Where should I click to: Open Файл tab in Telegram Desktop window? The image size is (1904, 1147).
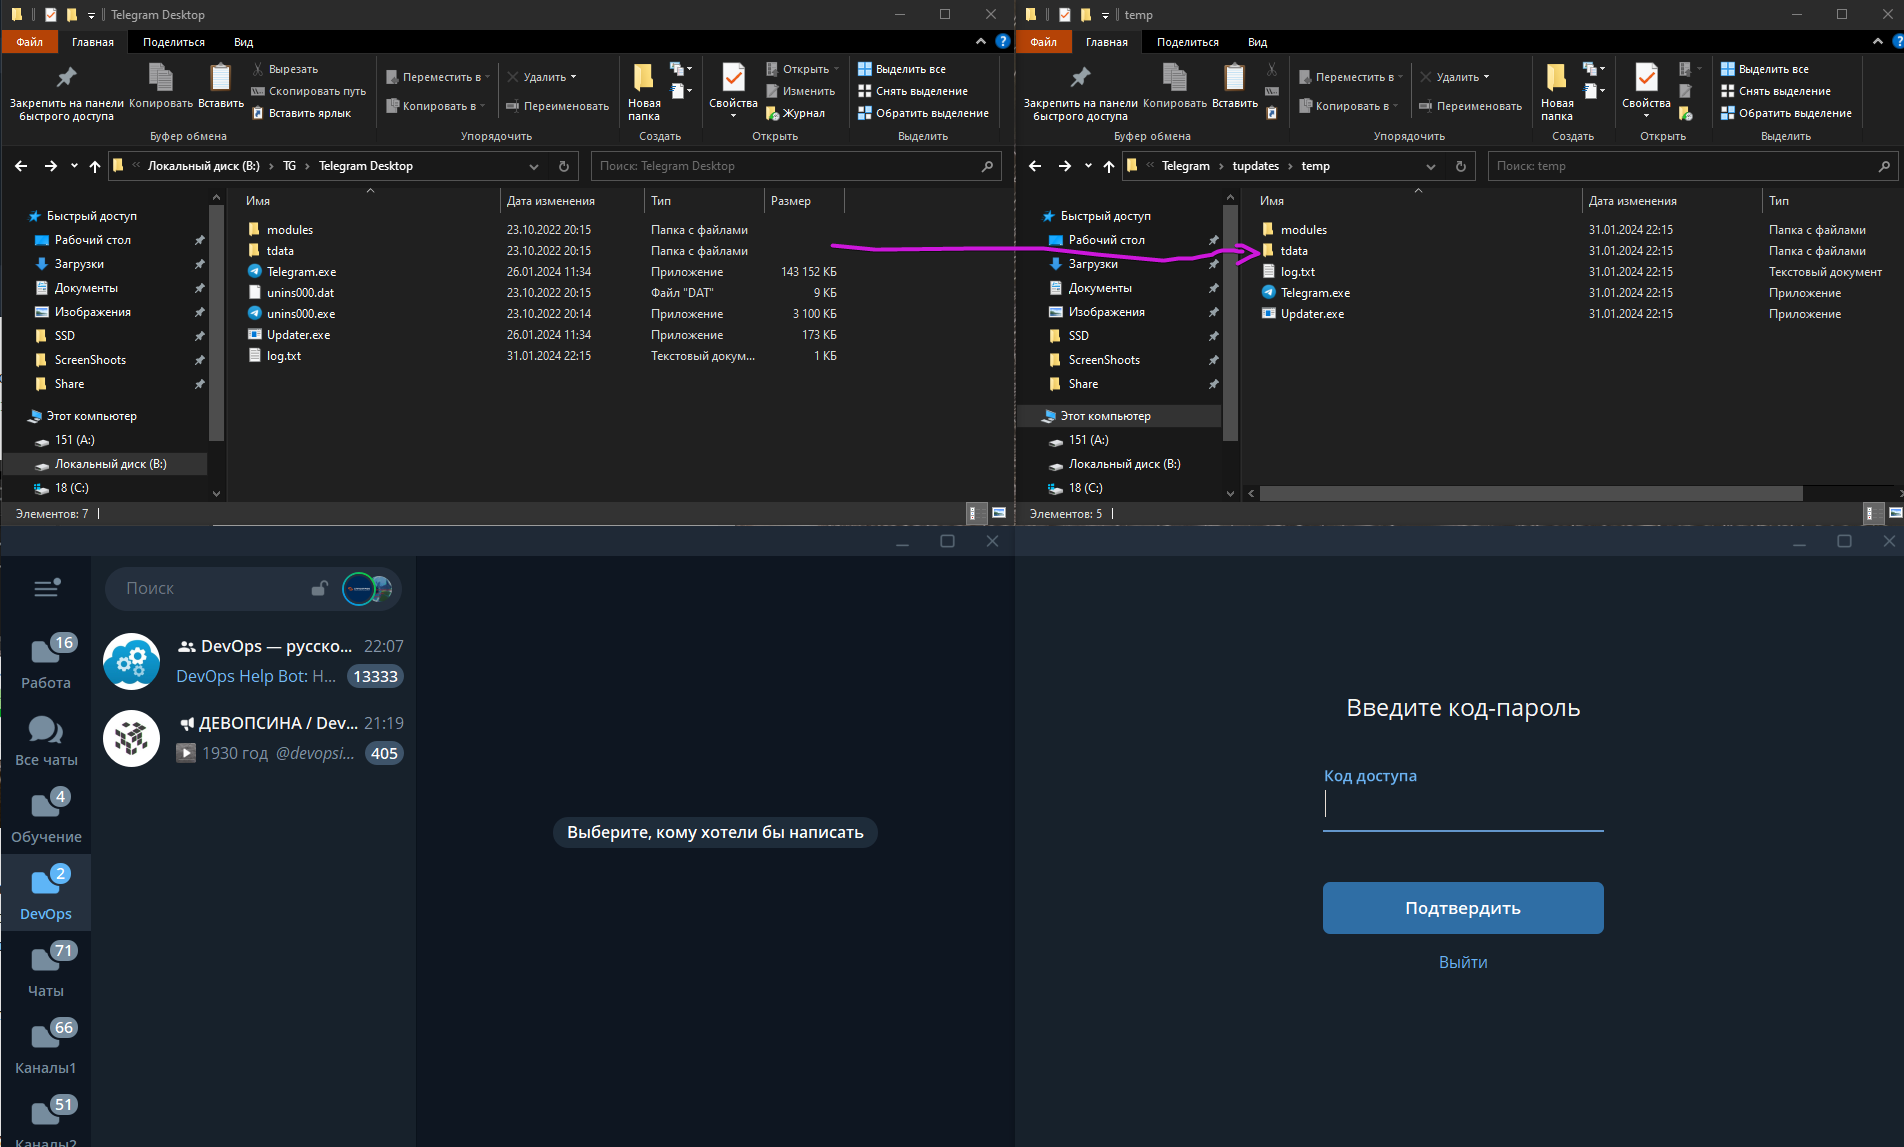point(29,42)
